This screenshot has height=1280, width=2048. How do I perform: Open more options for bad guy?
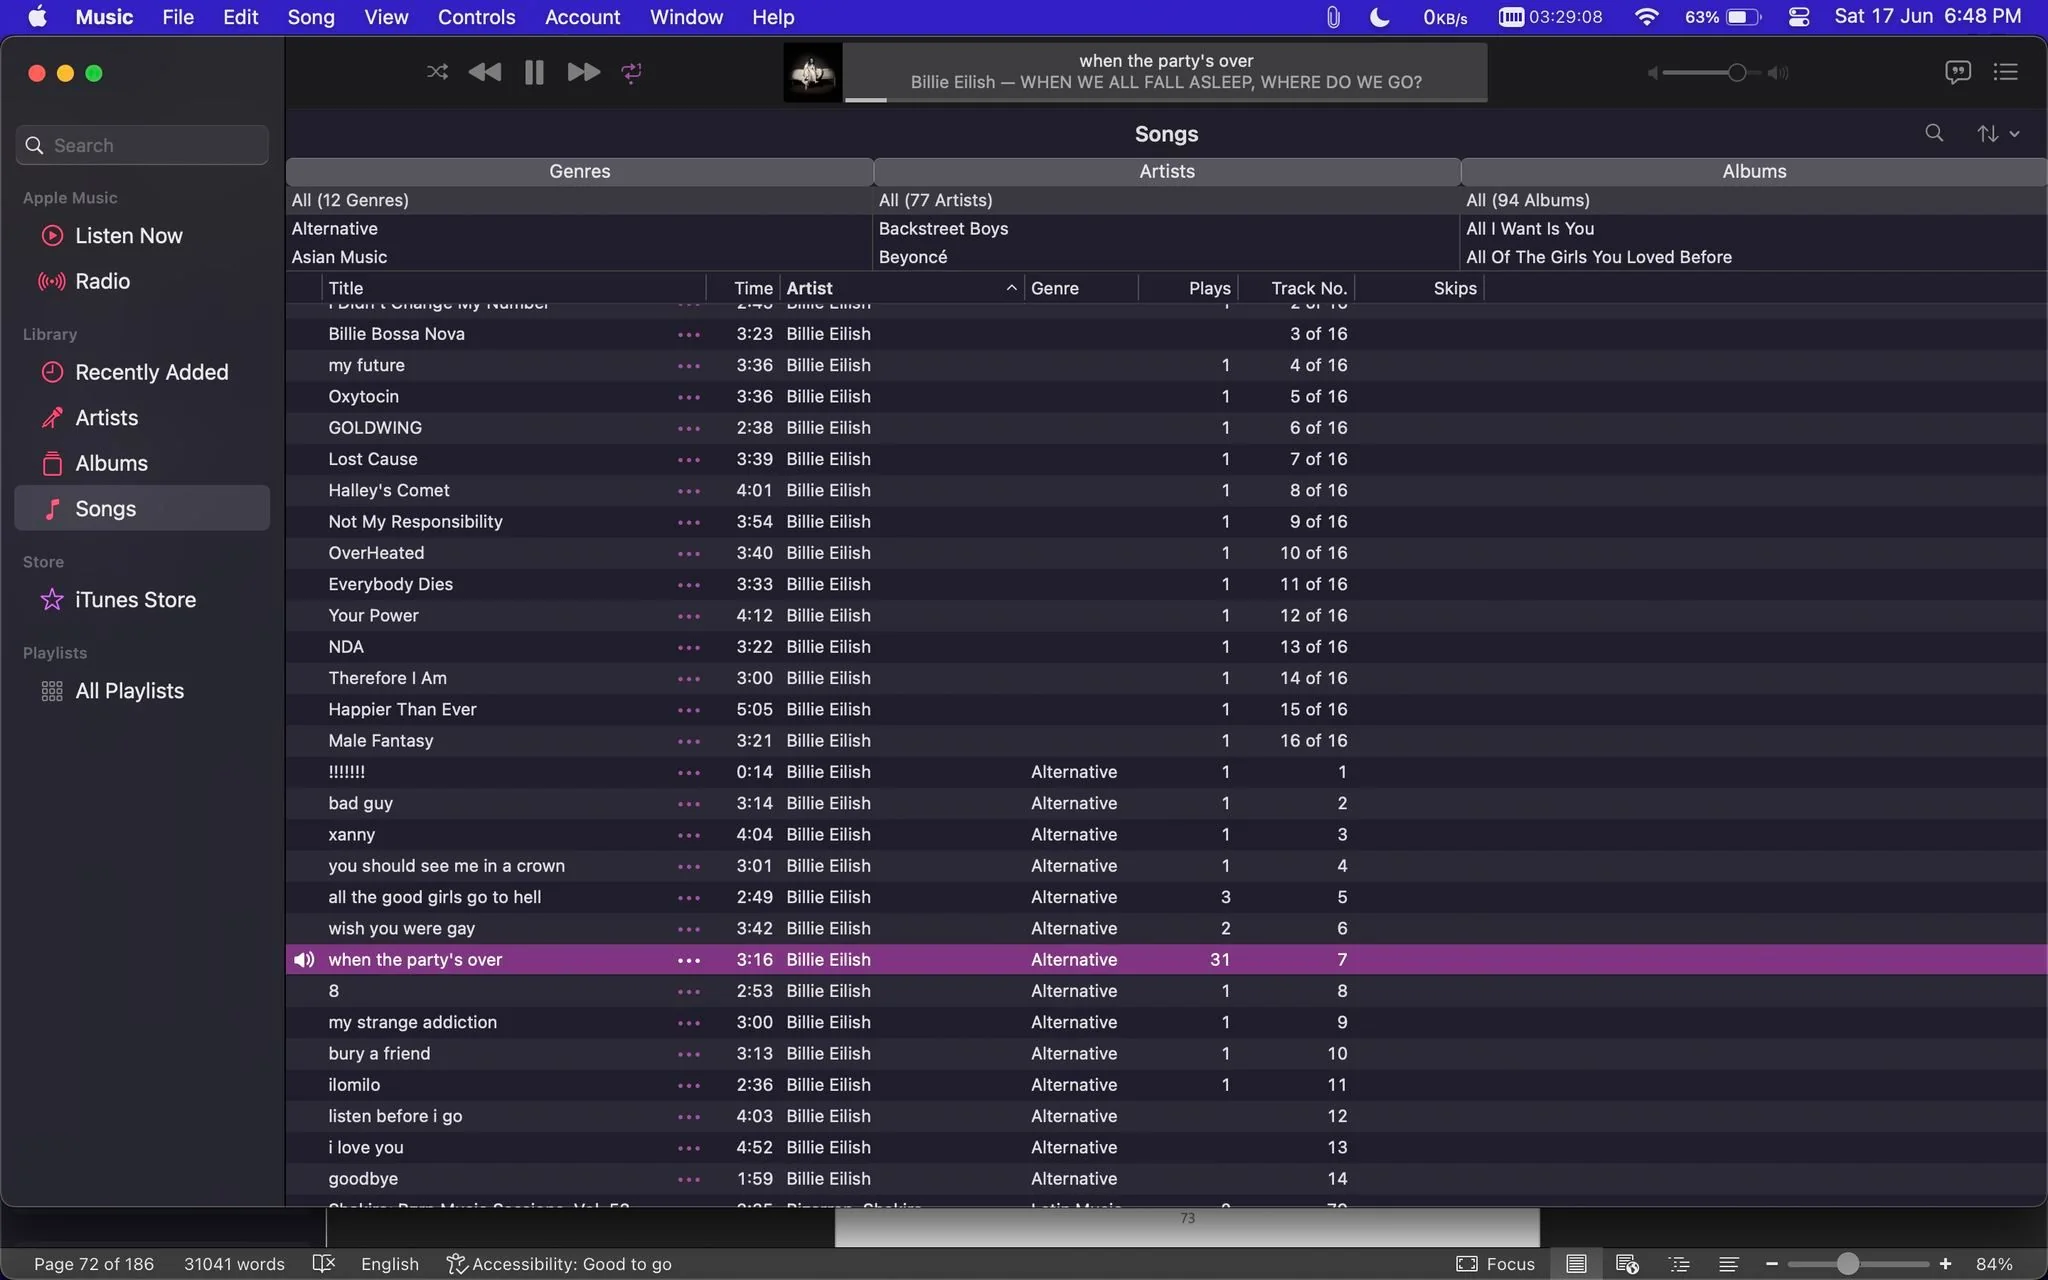(x=689, y=804)
